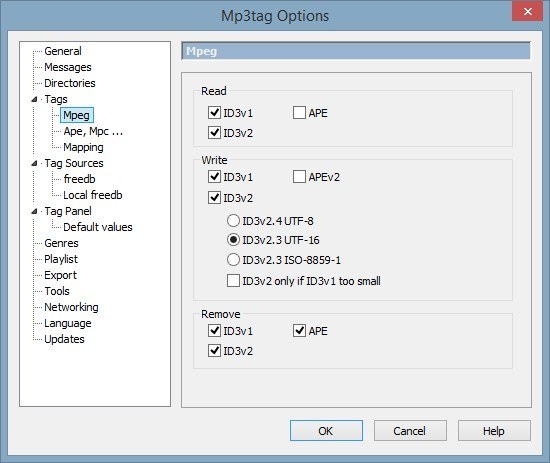Open Tools options page
The height and width of the screenshot is (463, 550).
(x=57, y=291)
